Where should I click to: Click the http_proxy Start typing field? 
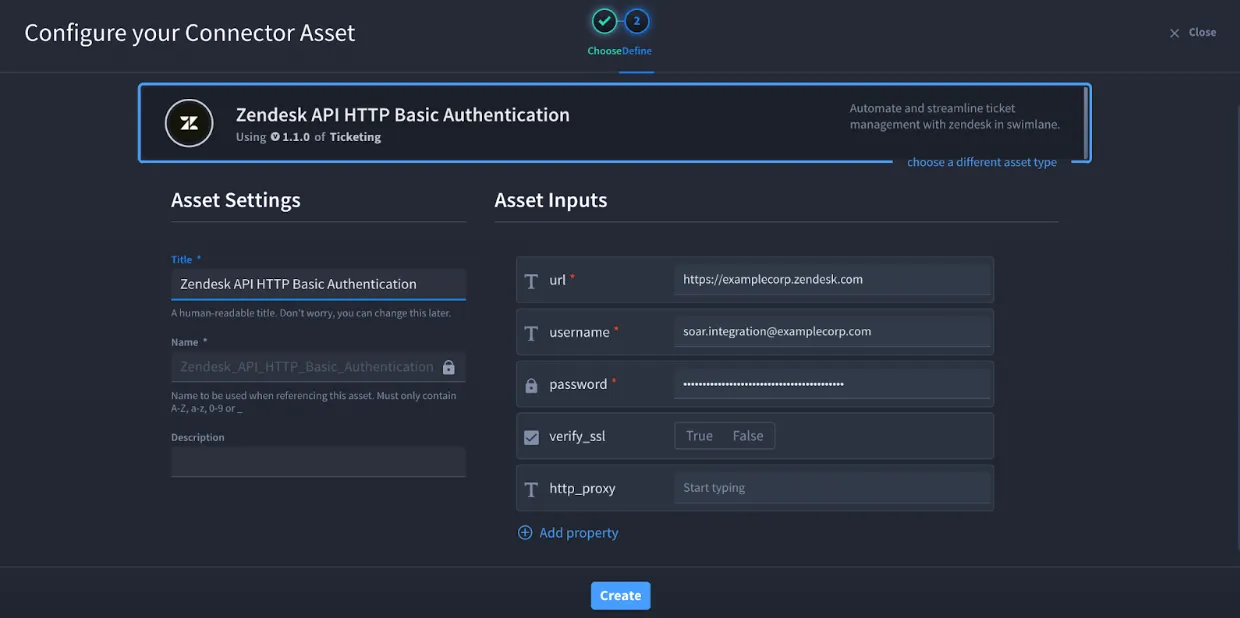tap(832, 488)
